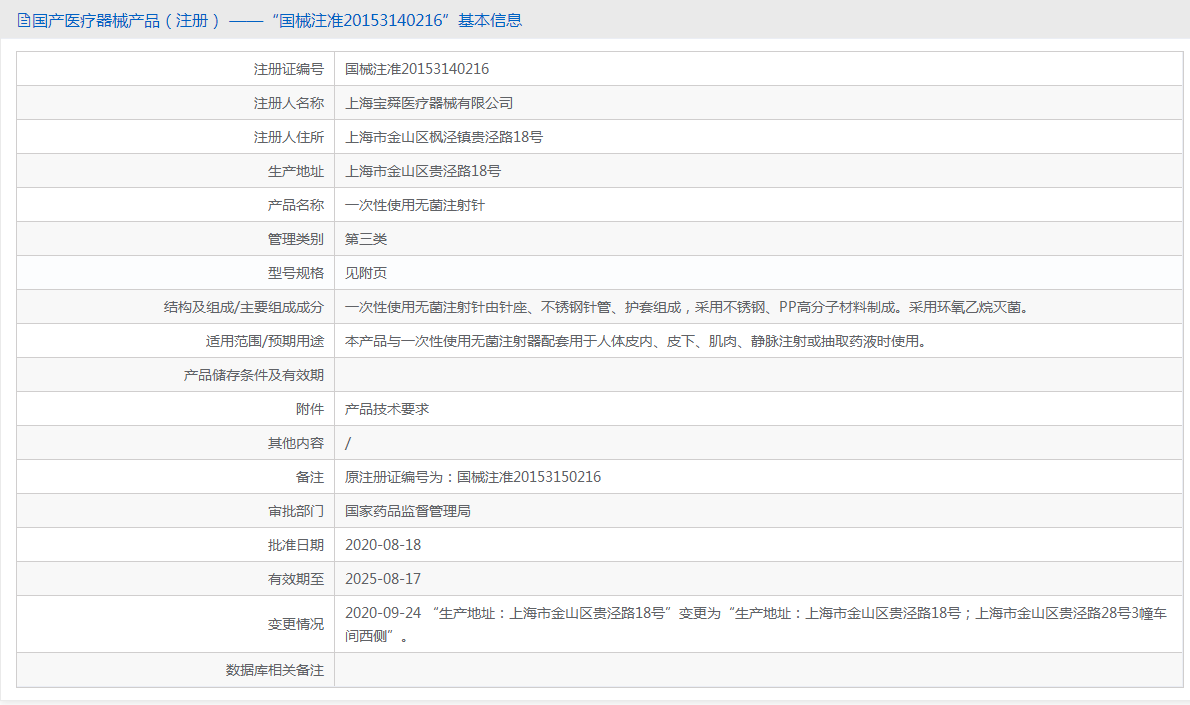Click the 型号规格 row label
This screenshot has height=705, width=1190.
pyautogui.click(x=295, y=273)
